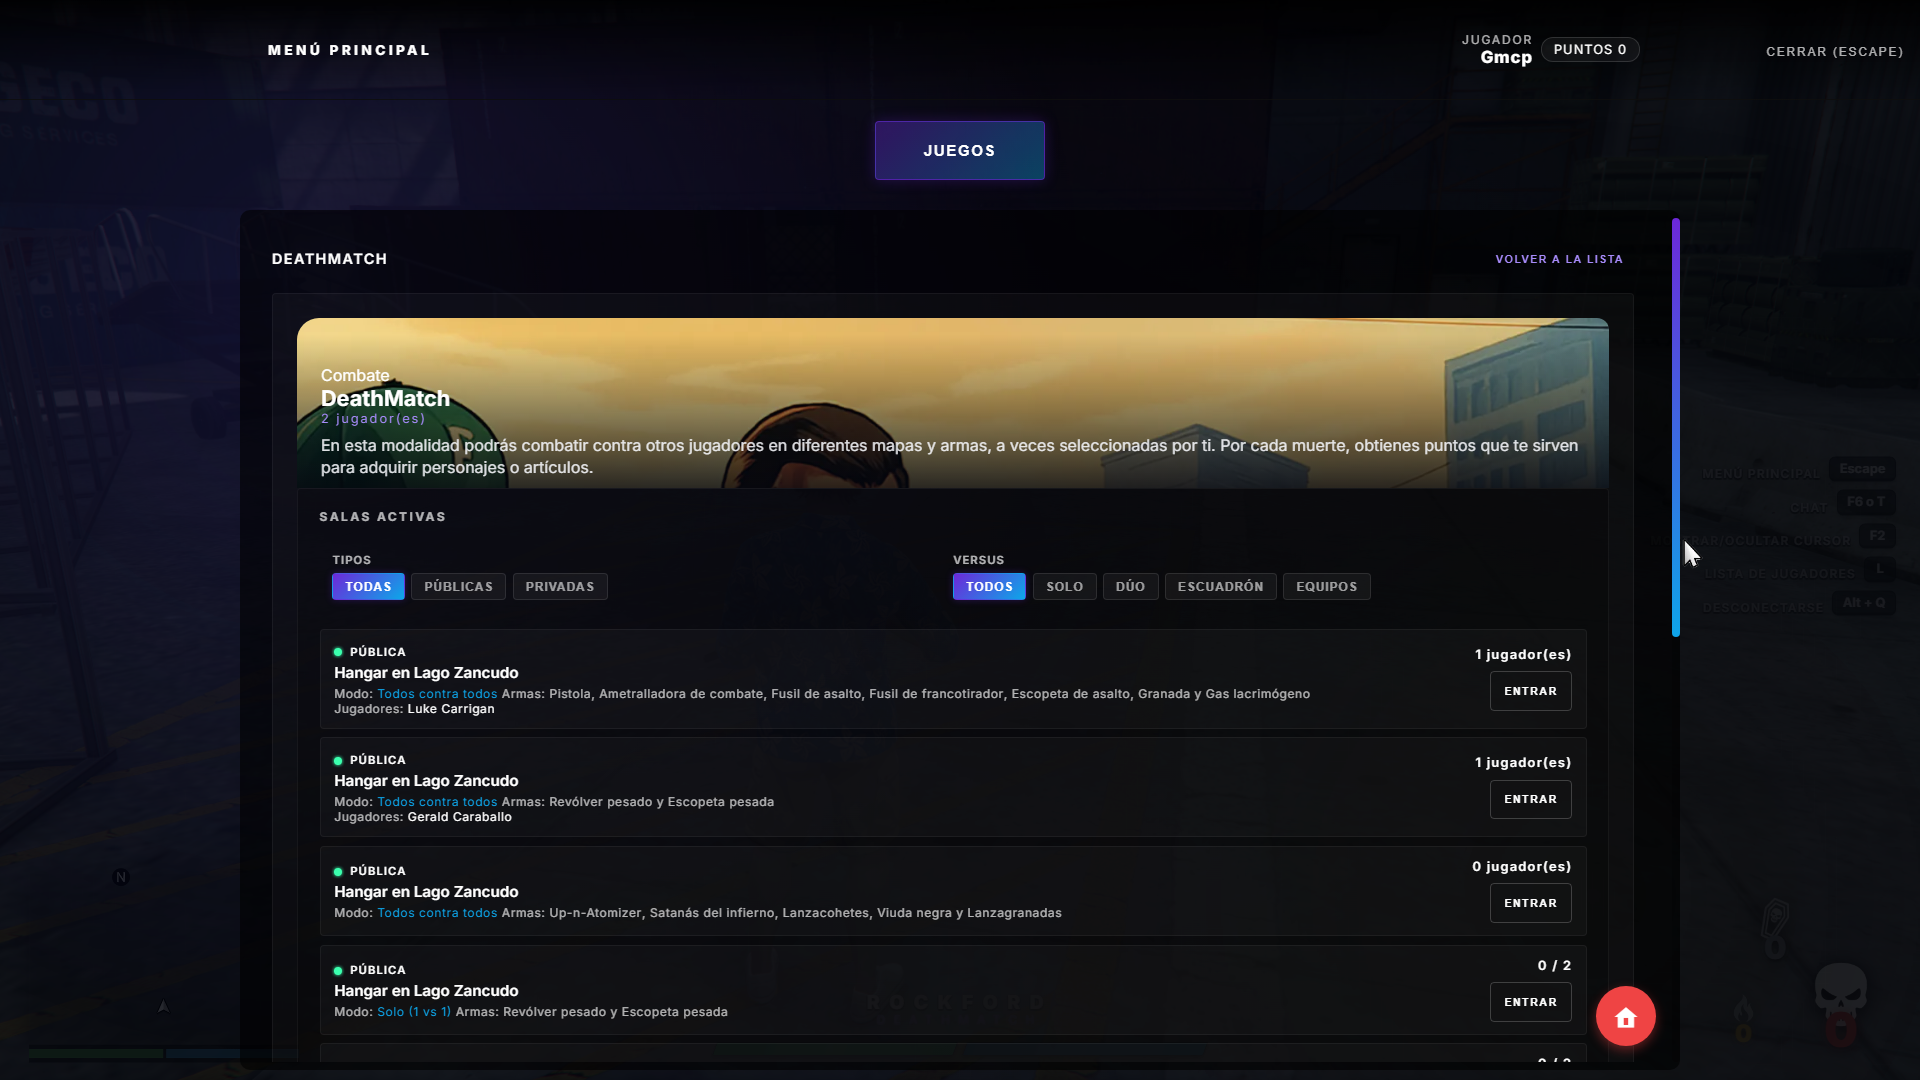
Task: Enter the Solo 1 vs 1 room
Action: [1530, 1002]
